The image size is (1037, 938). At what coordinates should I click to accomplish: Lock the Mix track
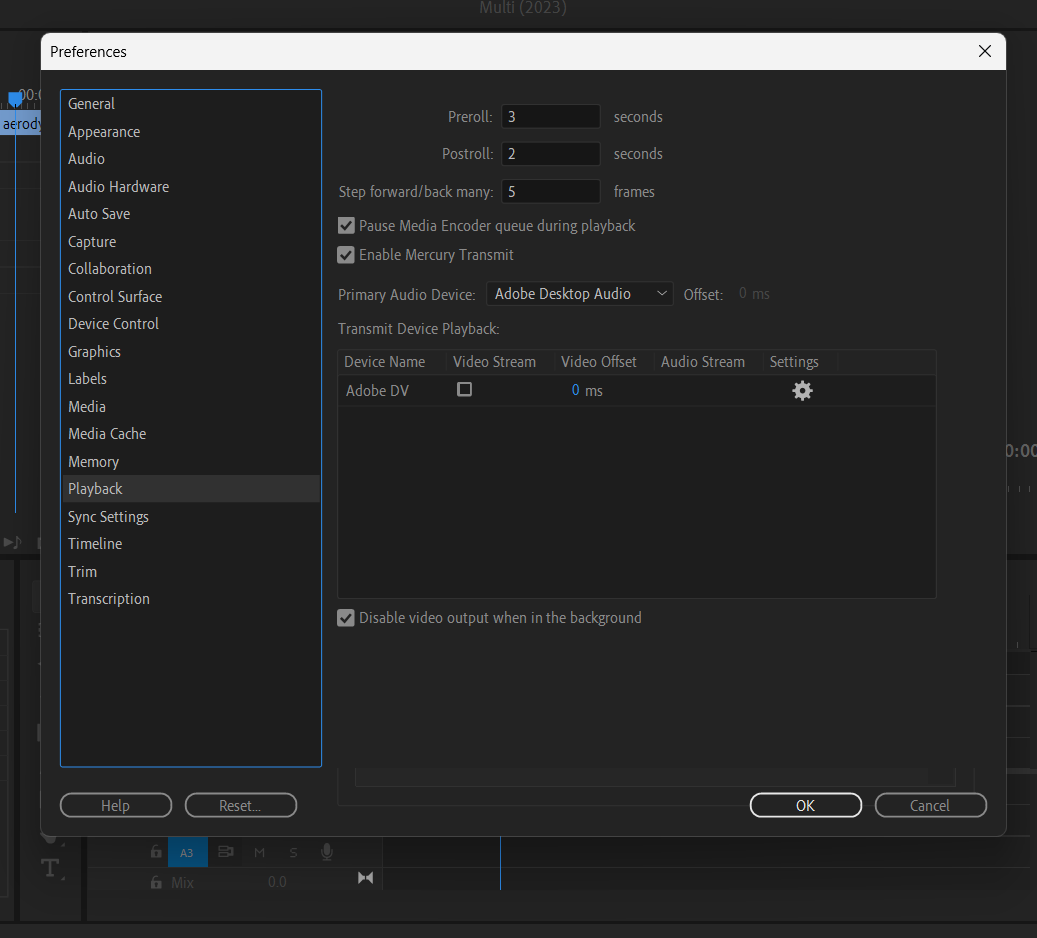point(156,882)
